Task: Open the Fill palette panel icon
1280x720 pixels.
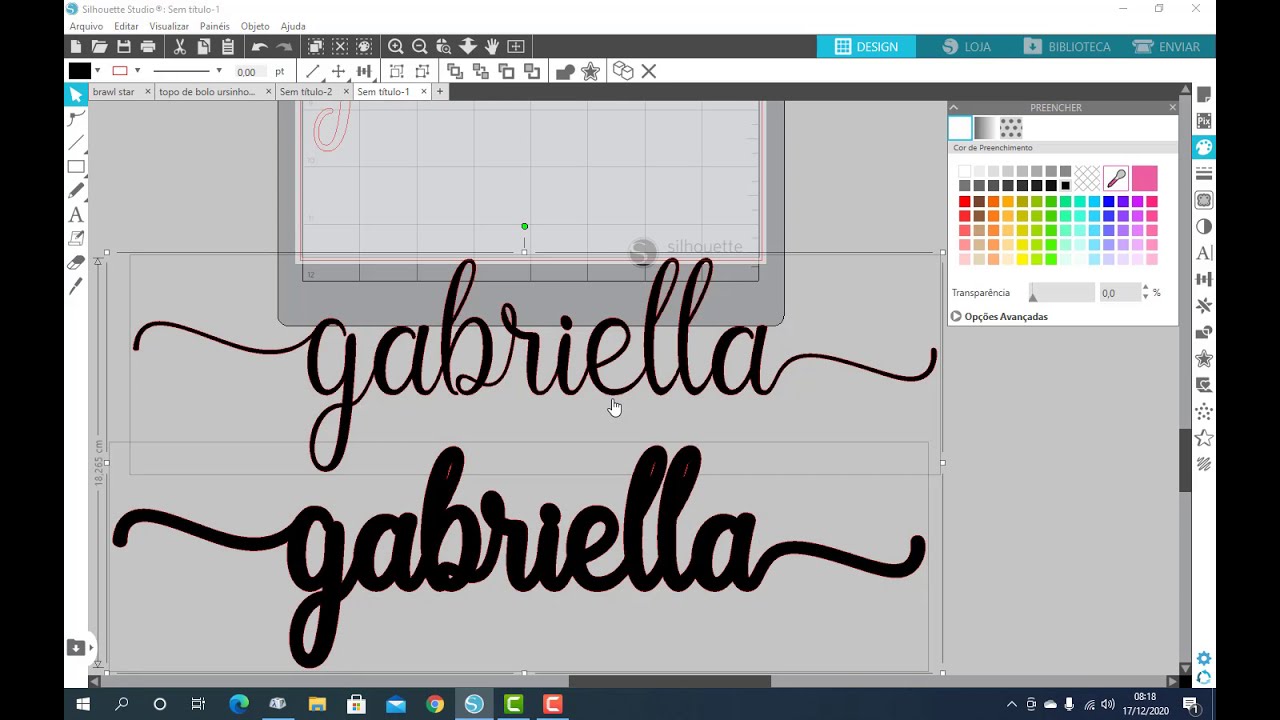Action: pos(1204,147)
